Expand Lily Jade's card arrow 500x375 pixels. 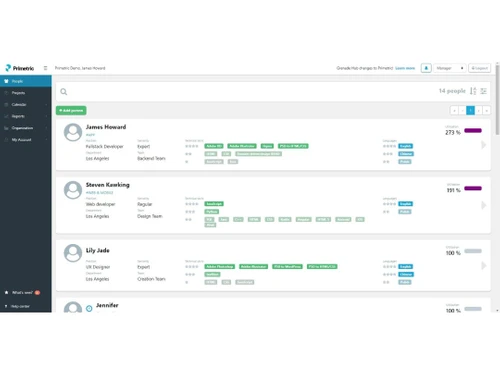tap(483, 265)
